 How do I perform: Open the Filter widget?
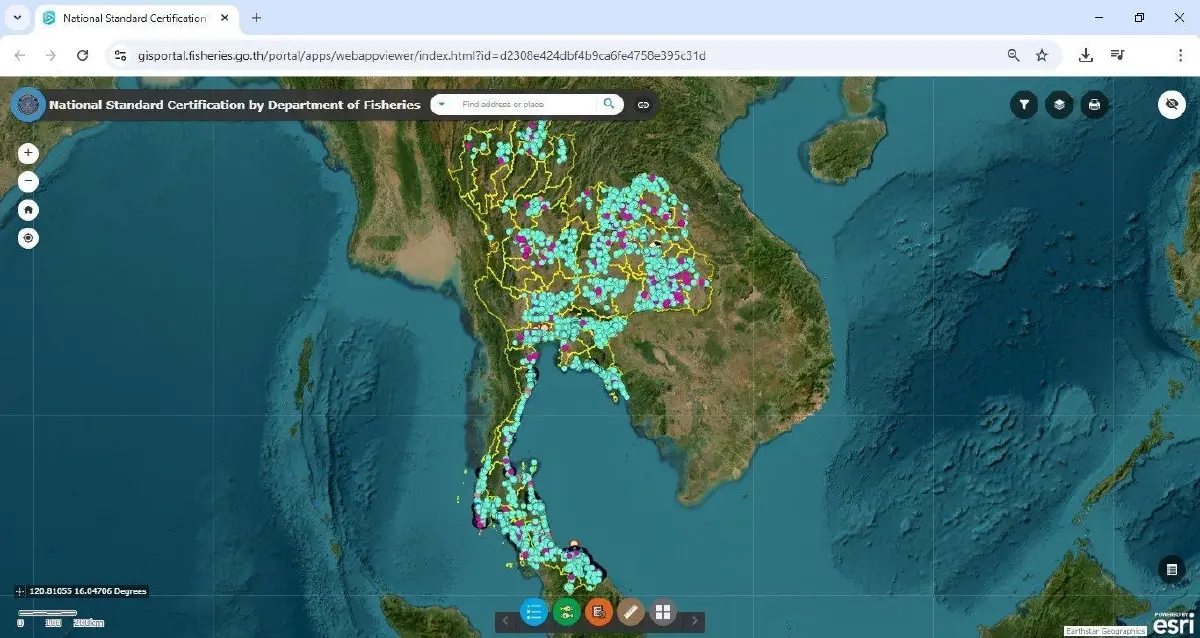(1024, 104)
